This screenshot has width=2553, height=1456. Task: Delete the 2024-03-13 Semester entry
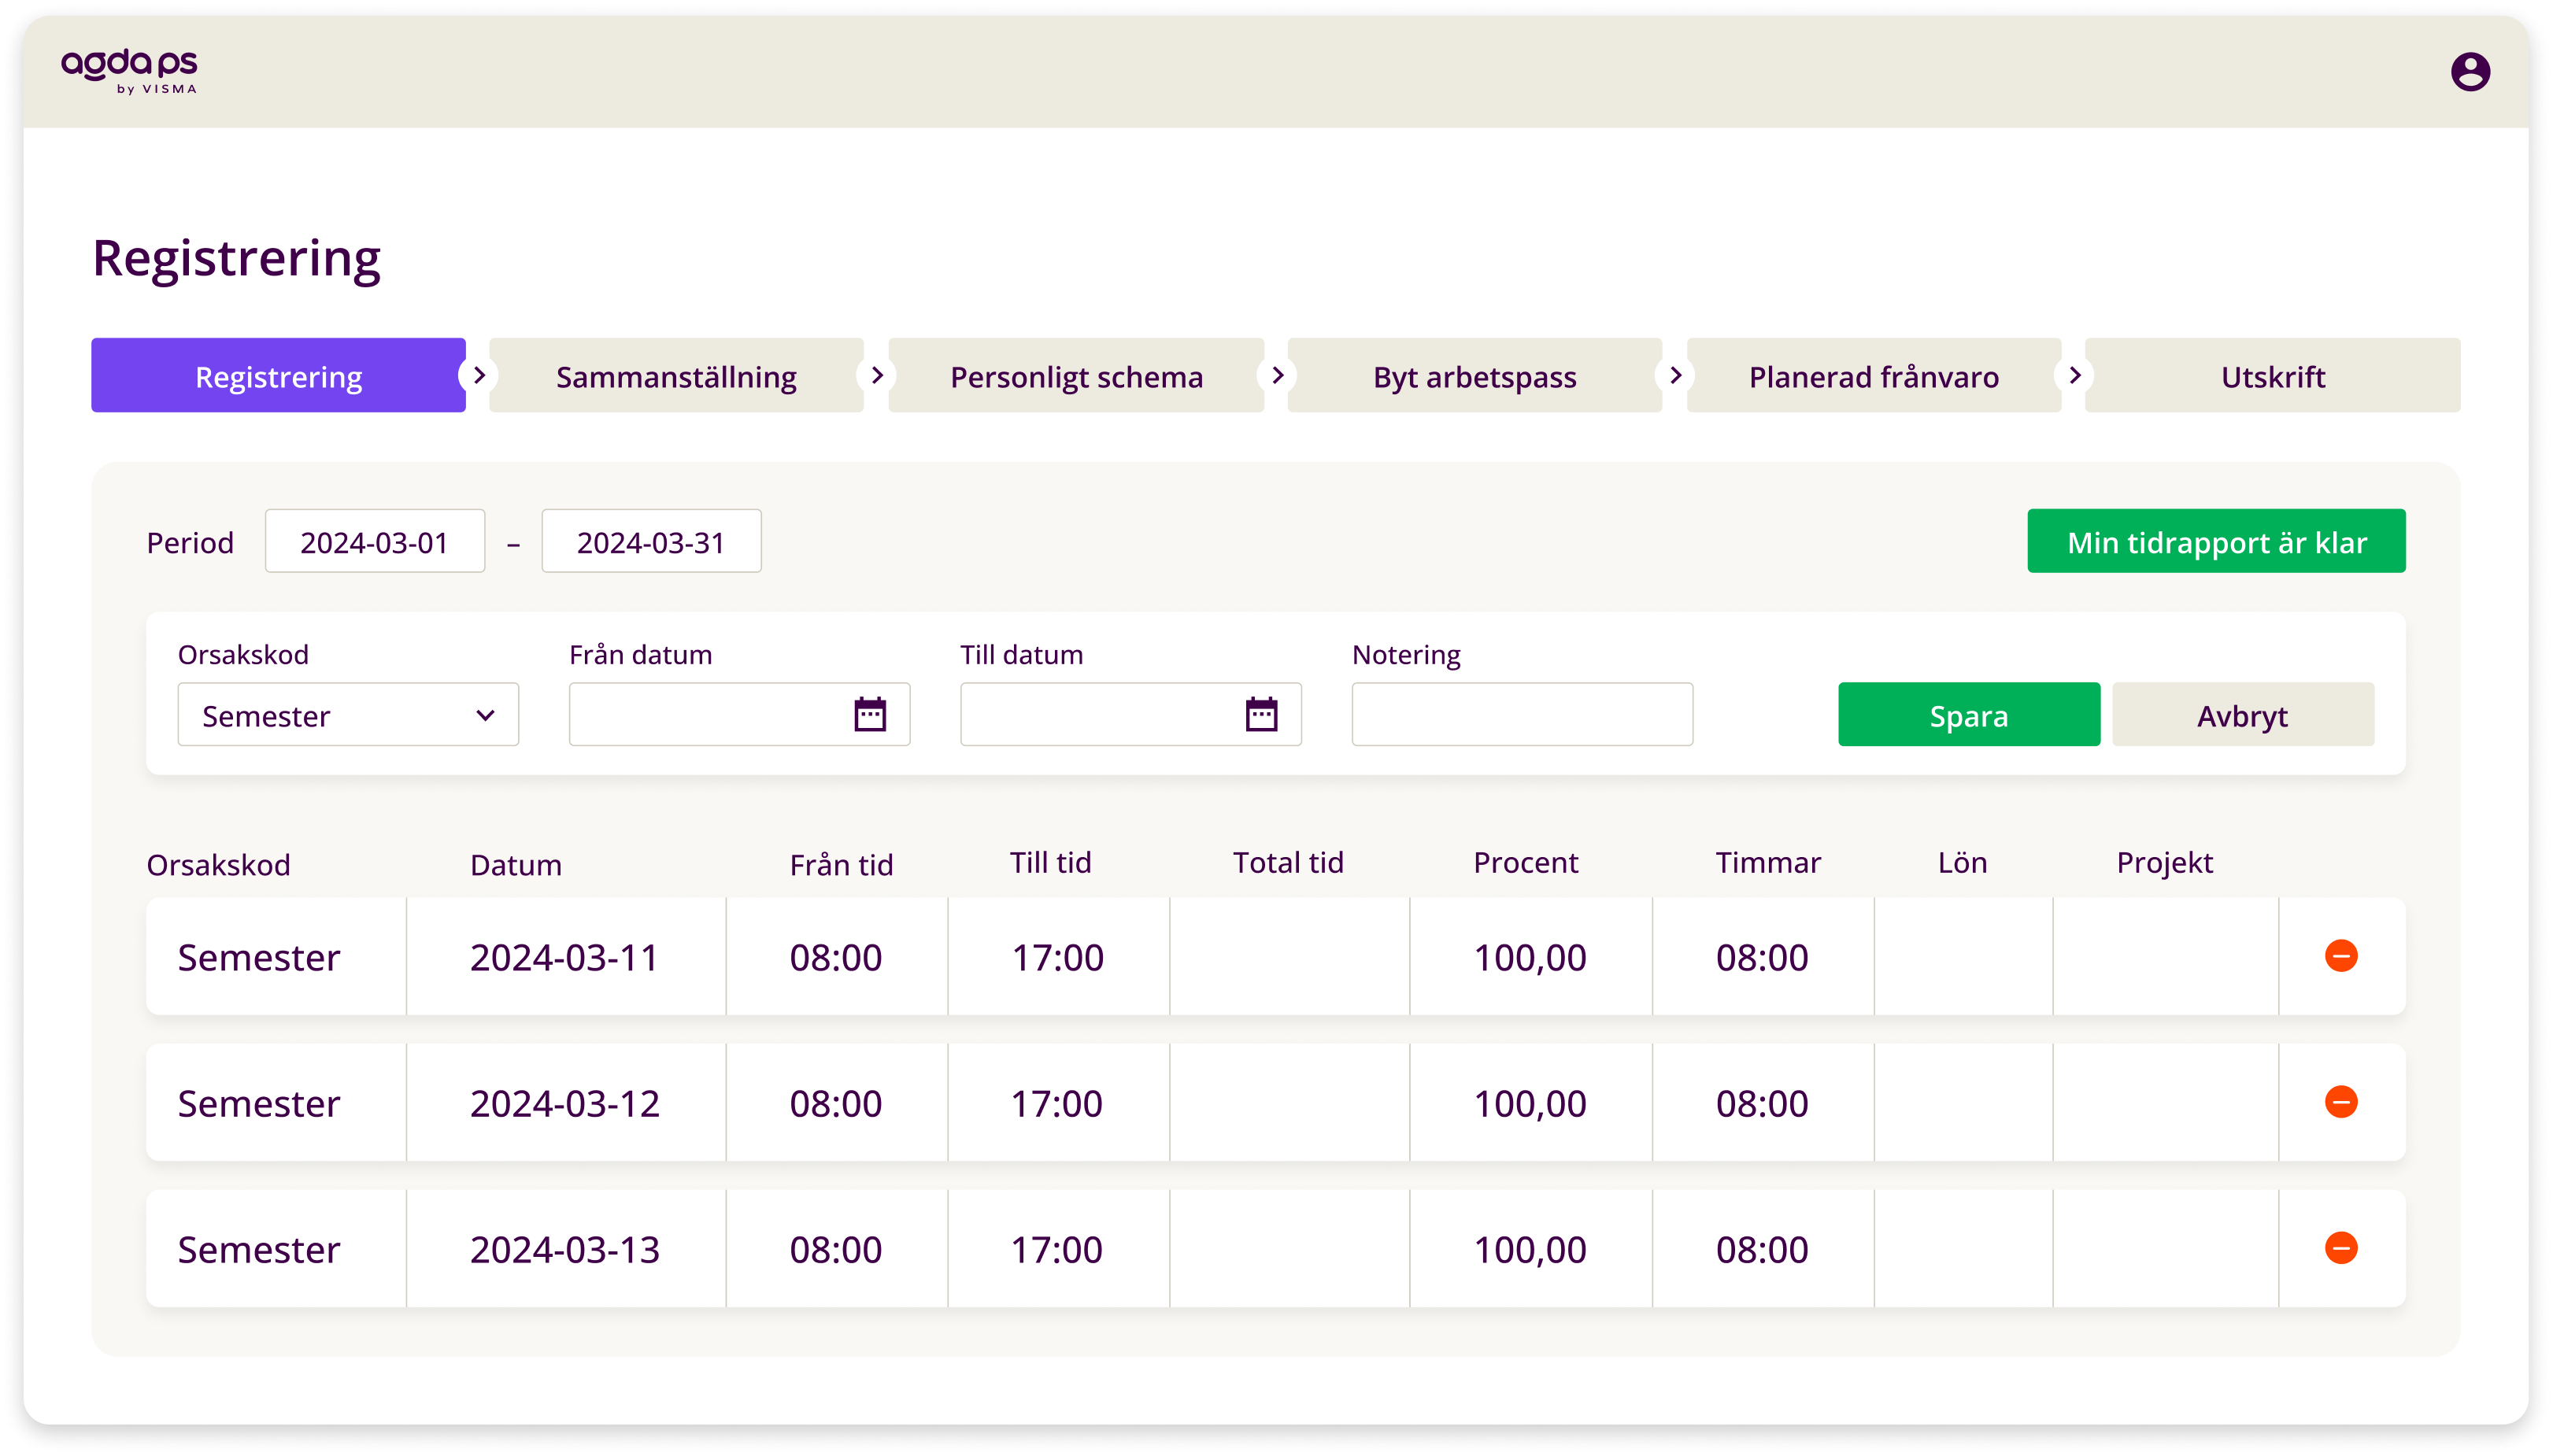tap(2340, 1248)
